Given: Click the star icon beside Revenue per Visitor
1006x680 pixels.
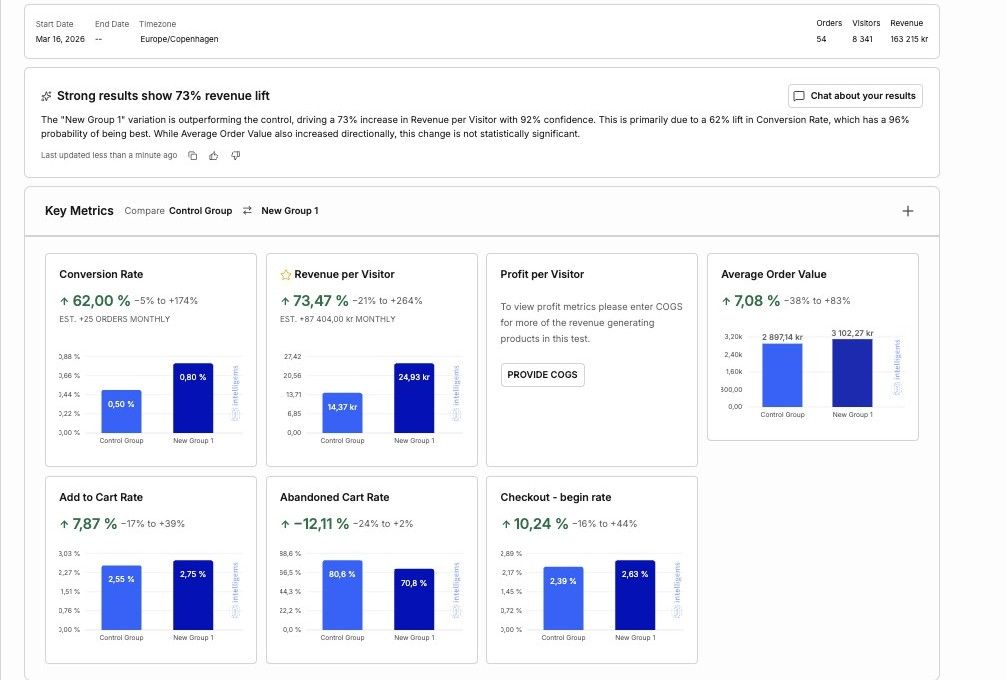Looking at the screenshot, I should coord(286,275).
